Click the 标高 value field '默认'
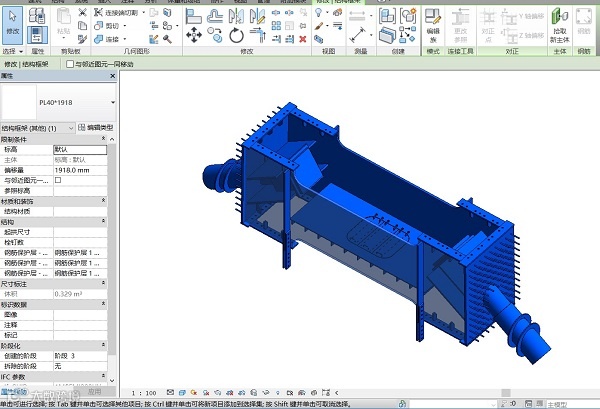The image size is (600, 409). [80, 150]
